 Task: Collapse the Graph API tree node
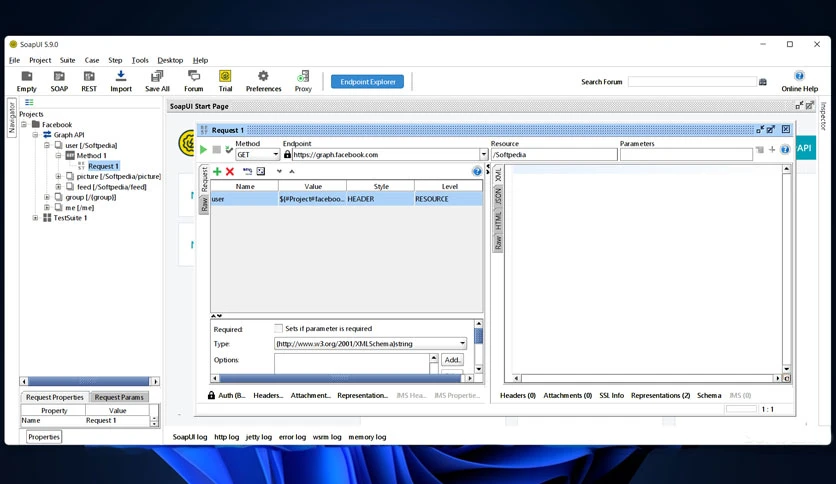(x=35, y=135)
